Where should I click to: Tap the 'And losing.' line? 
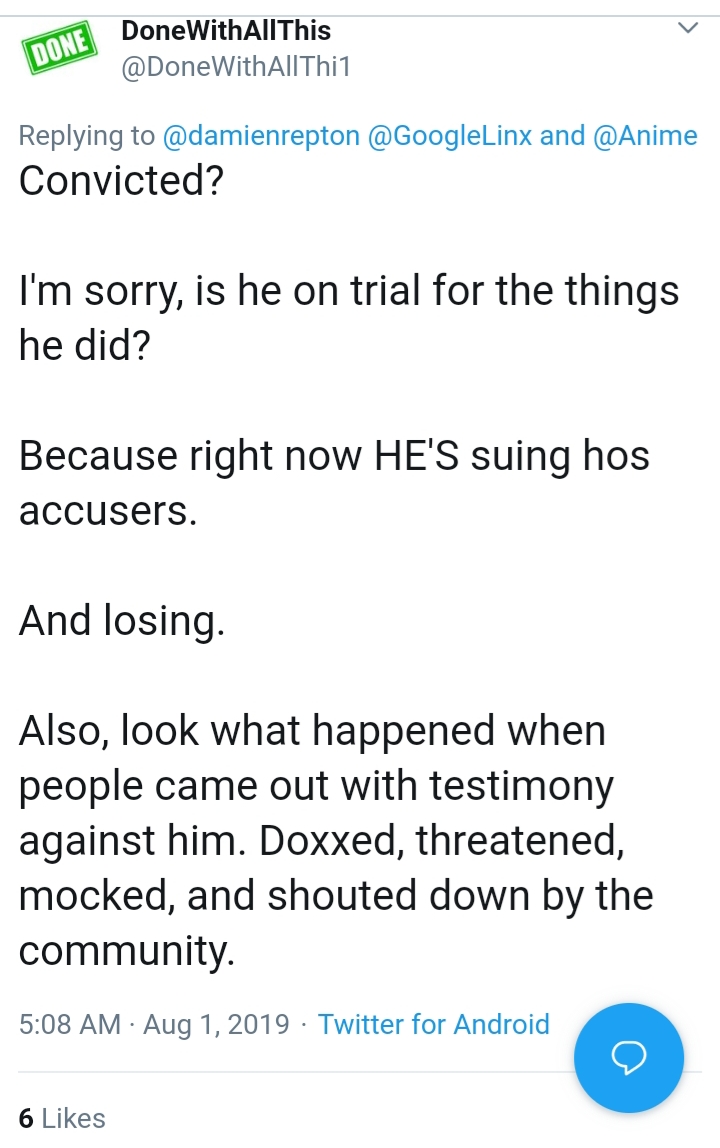[x=122, y=621]
